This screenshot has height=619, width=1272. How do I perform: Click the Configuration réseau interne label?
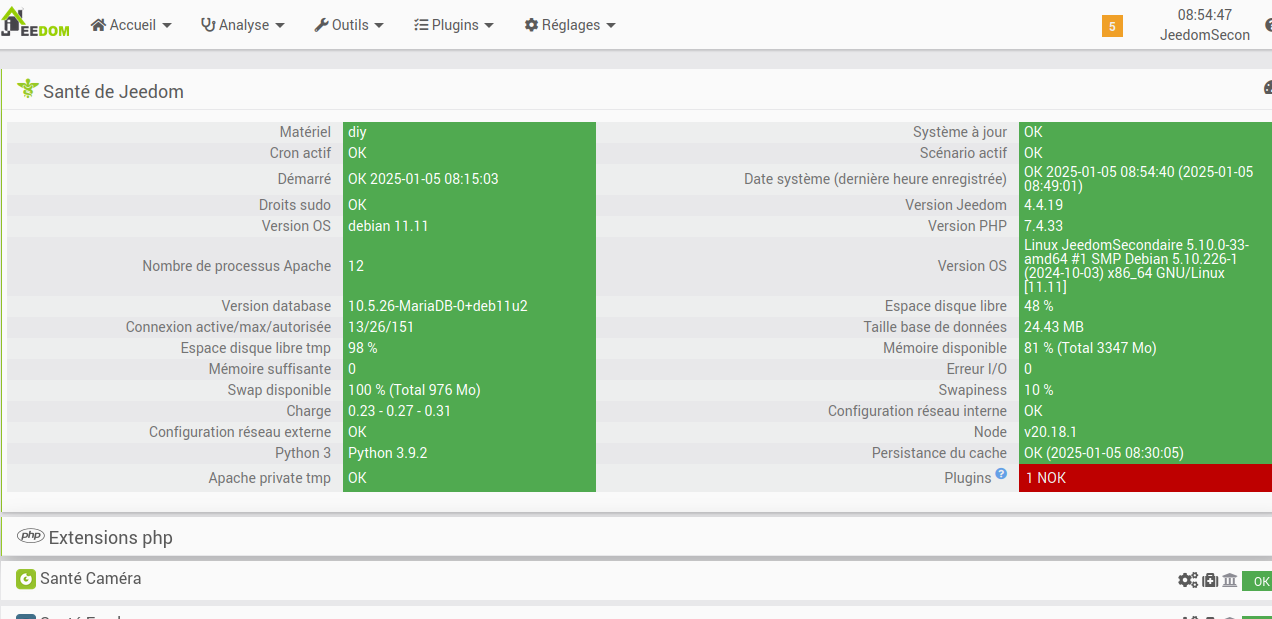(x=917, y=411)
